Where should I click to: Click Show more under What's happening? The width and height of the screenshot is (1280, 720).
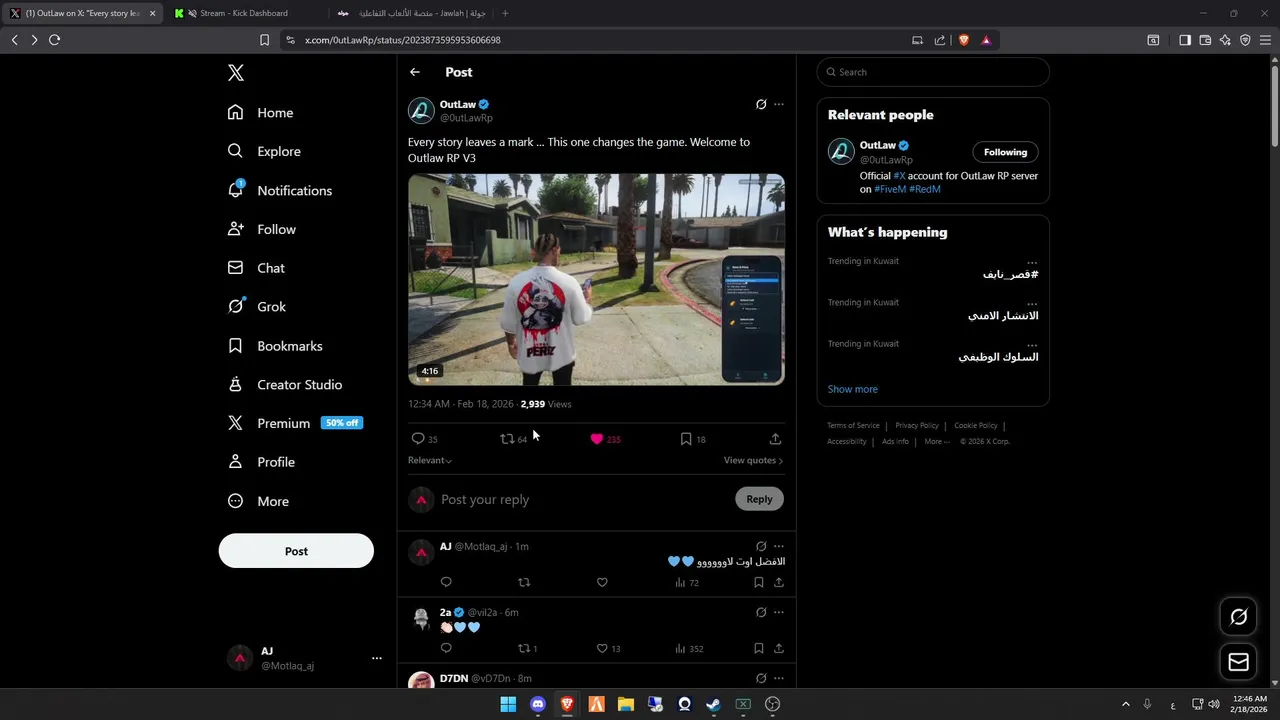[853, 389]
